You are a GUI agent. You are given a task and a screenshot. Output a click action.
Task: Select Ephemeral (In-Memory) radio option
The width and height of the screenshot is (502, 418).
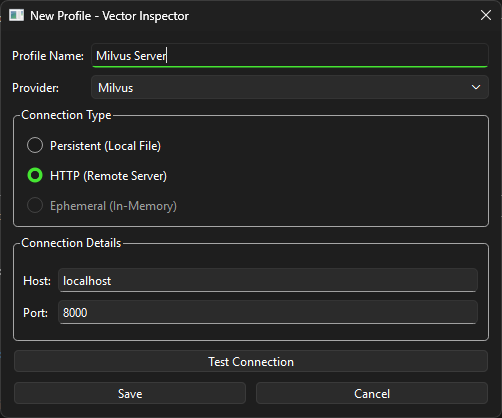pos(102,206)
